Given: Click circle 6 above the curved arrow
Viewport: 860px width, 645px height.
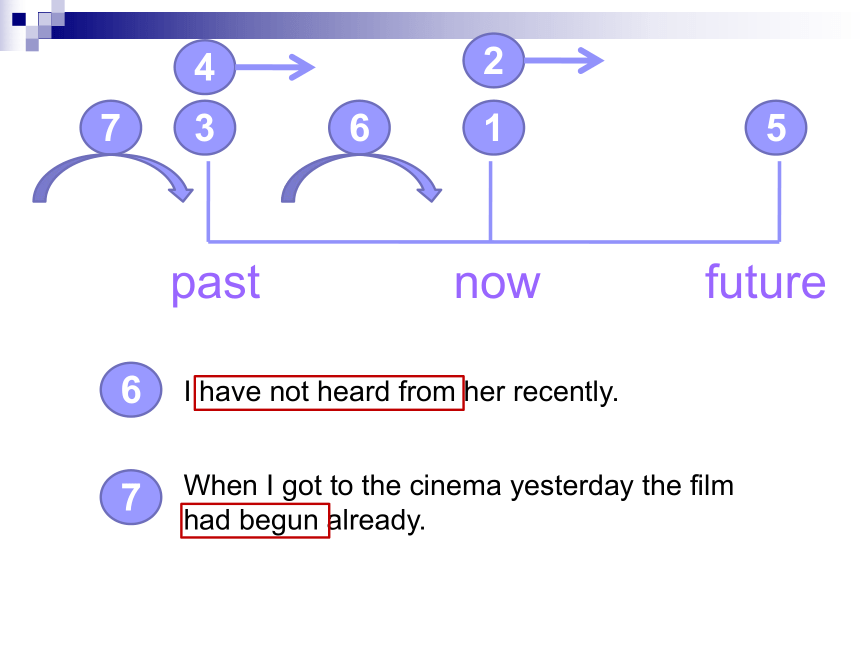Looking at the screenshot, I should (x=359, y=128).
